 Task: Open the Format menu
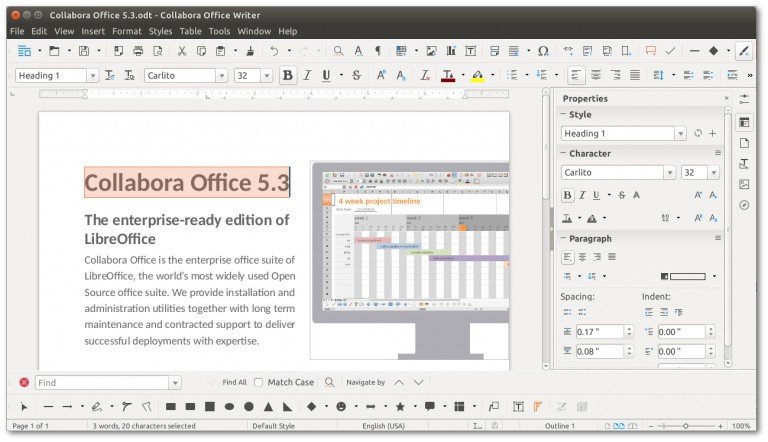(x=126, y=31)
